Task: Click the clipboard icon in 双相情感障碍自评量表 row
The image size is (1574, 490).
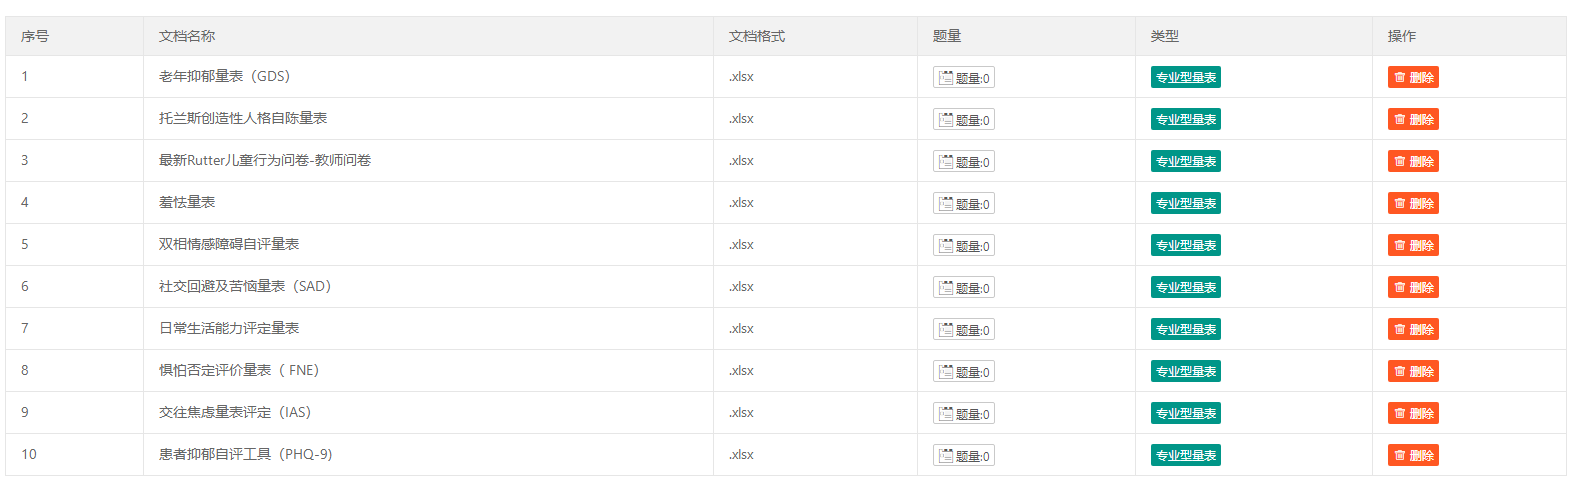Action: pos(946,245)
